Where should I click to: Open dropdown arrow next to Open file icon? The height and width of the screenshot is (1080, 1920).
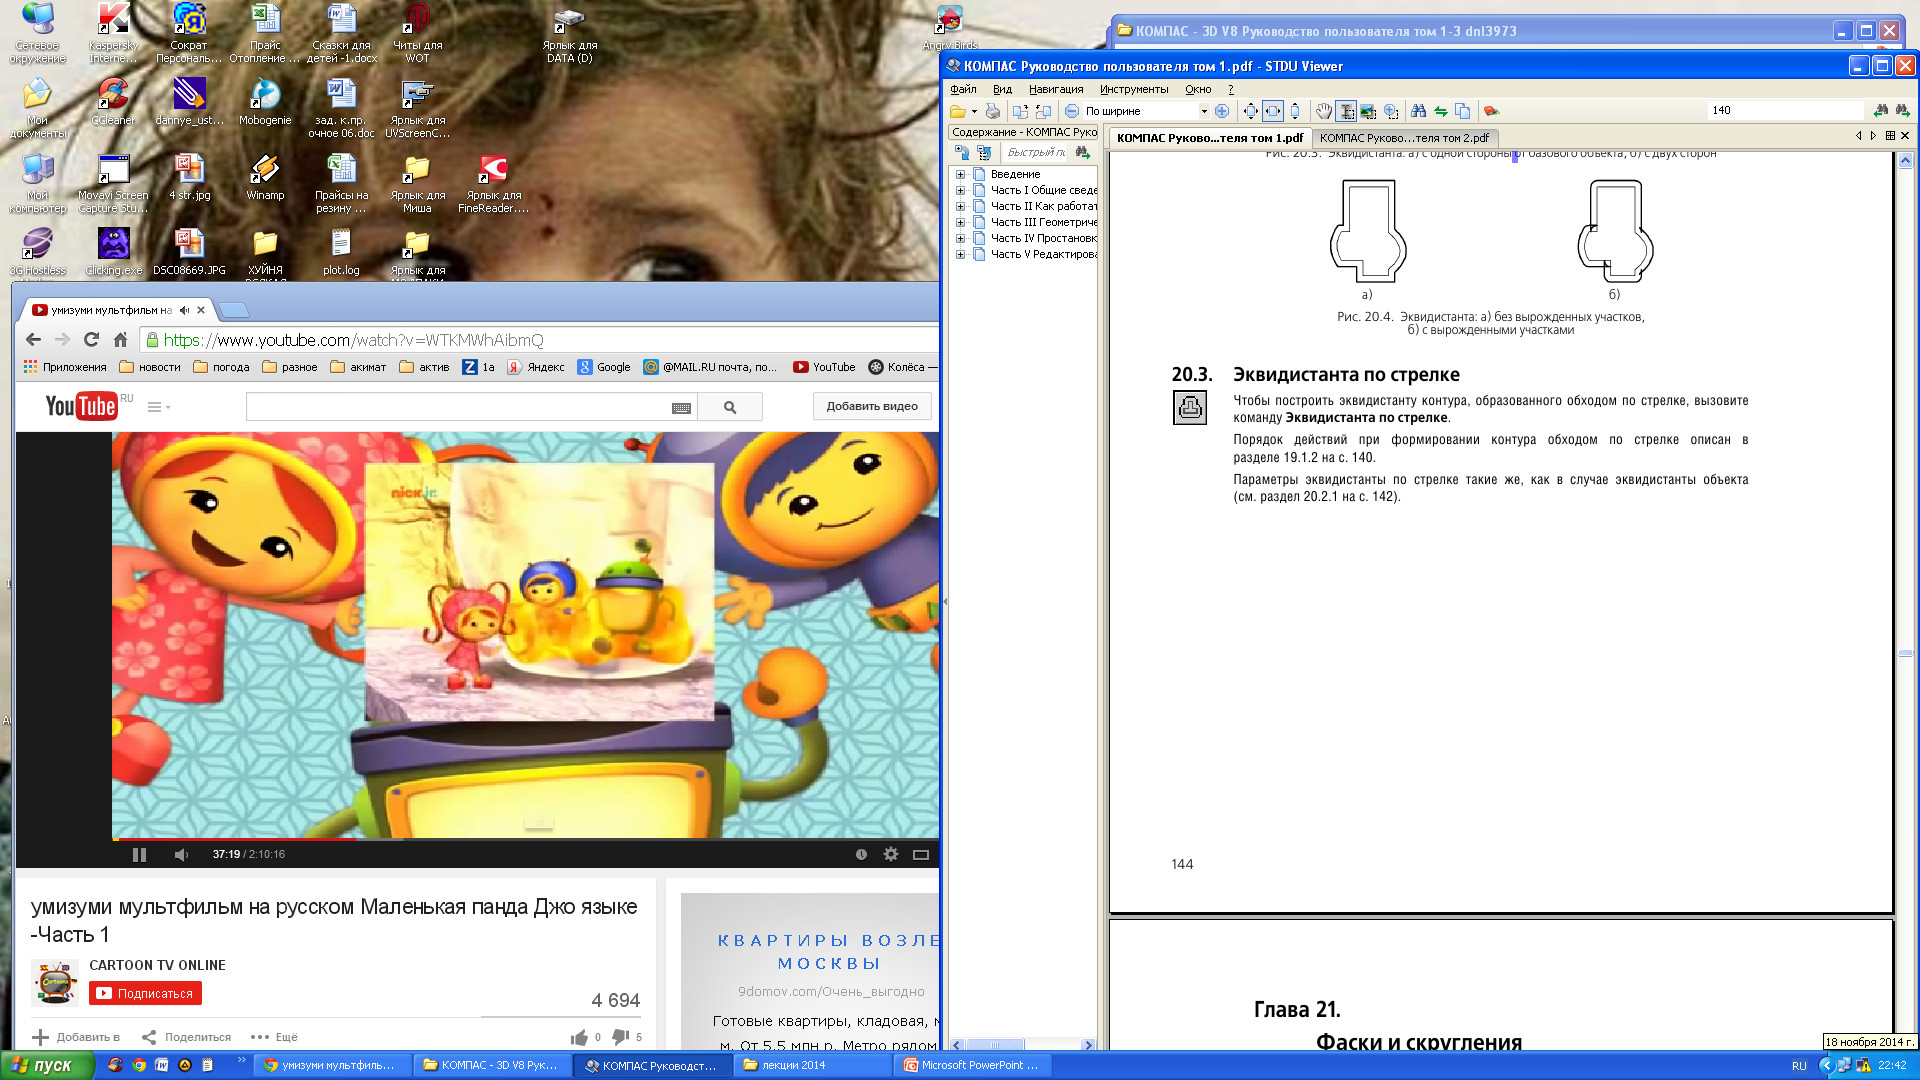click(x=974, y=111)
